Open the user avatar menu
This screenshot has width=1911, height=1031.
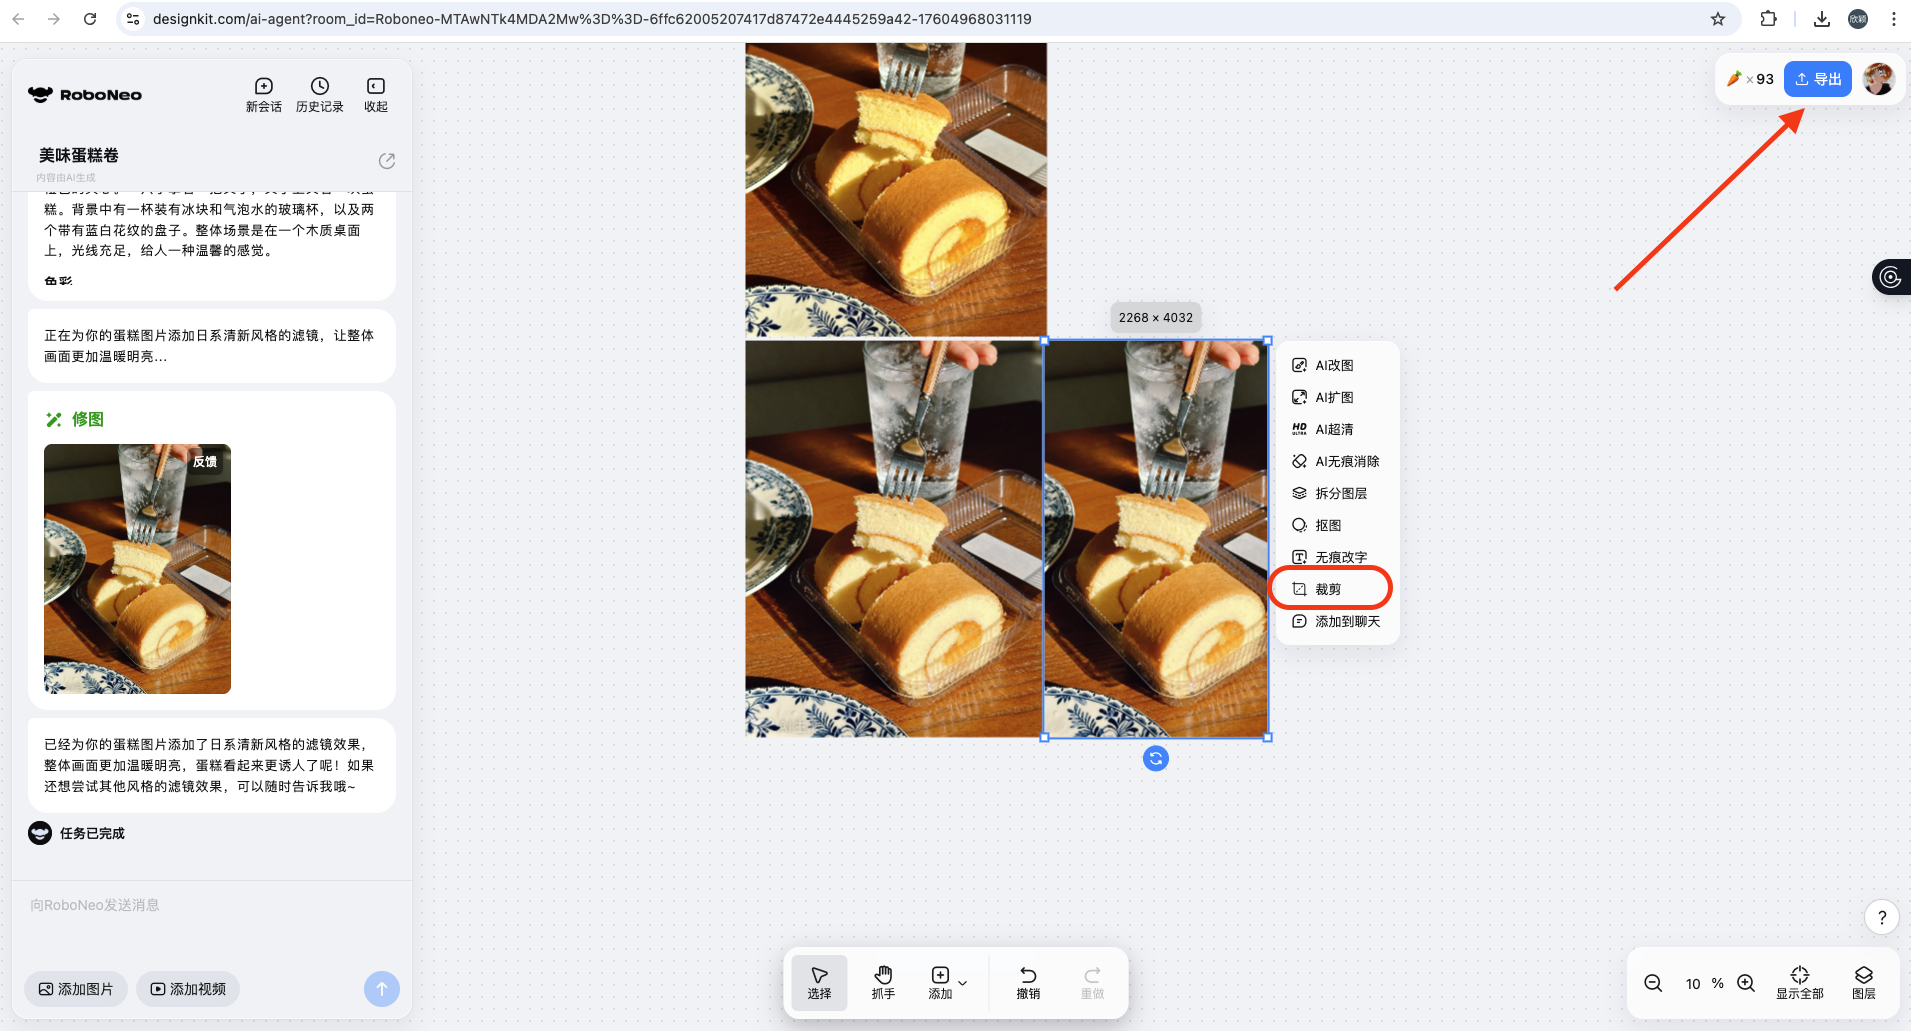(x=1878, y=79)
